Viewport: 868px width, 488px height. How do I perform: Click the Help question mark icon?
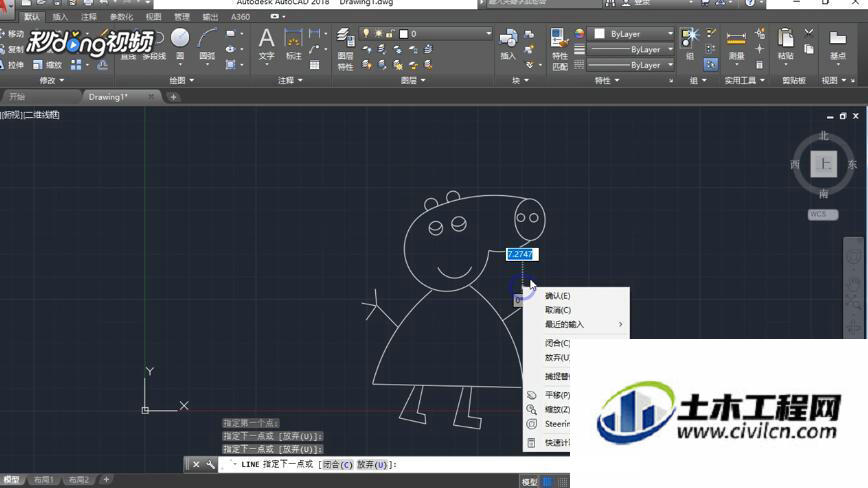pos(750,3)
